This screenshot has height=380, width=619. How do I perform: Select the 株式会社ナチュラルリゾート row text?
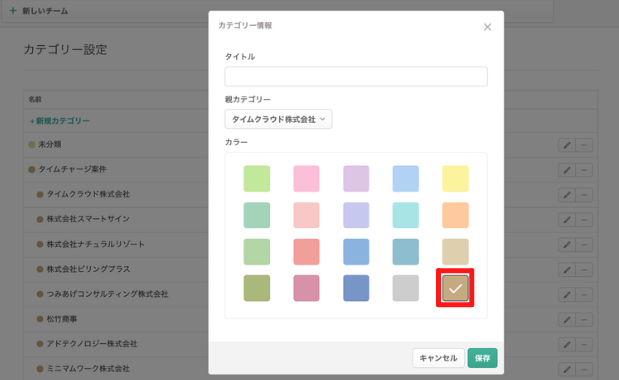[x=96, y=244]
